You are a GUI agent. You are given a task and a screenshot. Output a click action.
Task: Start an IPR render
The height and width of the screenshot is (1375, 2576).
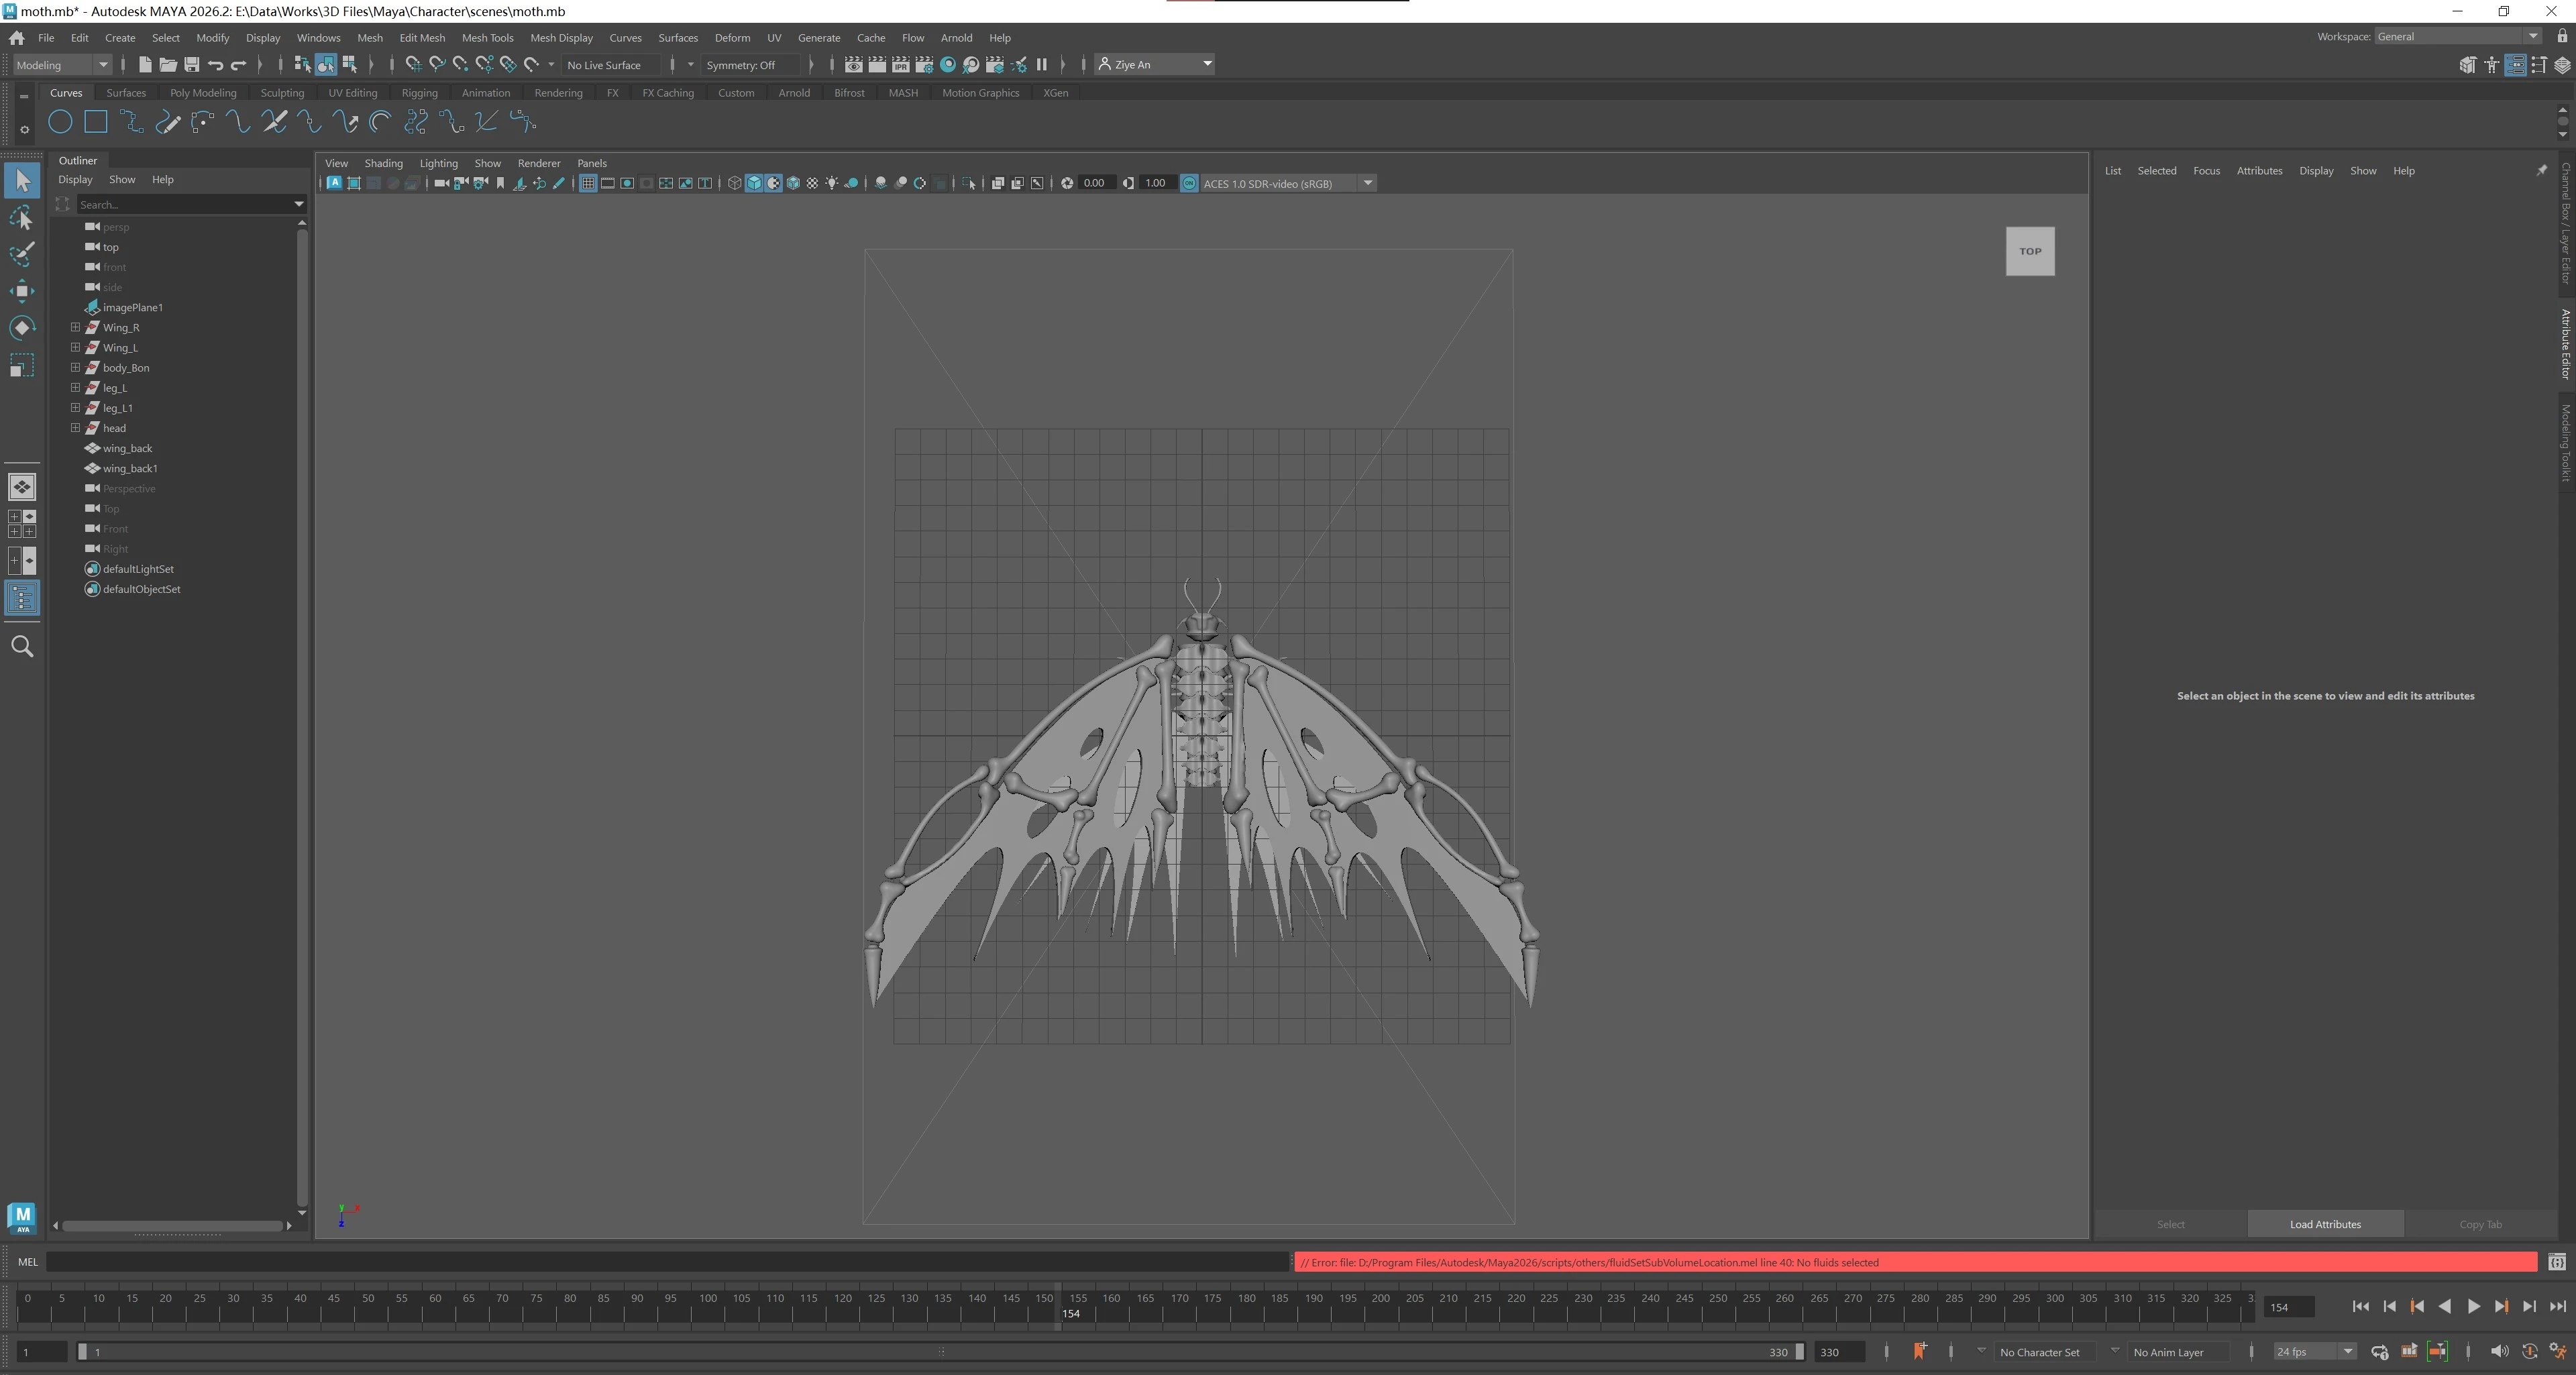pos(900,64)
